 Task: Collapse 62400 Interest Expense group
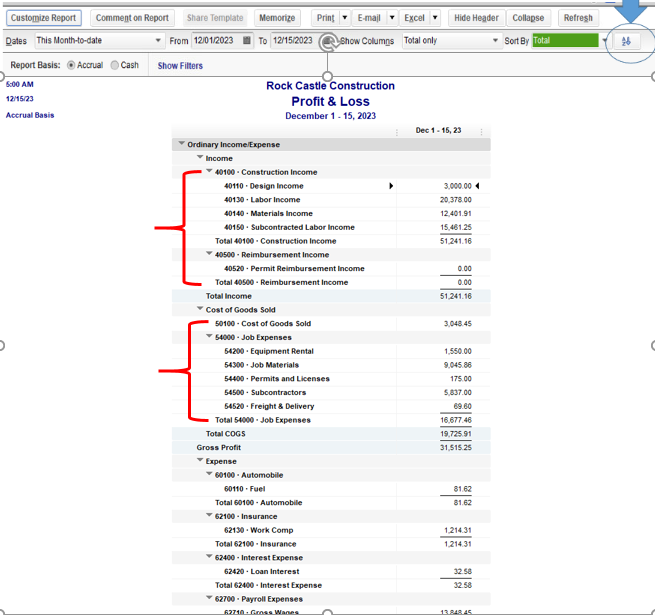[x=209, y=557]
